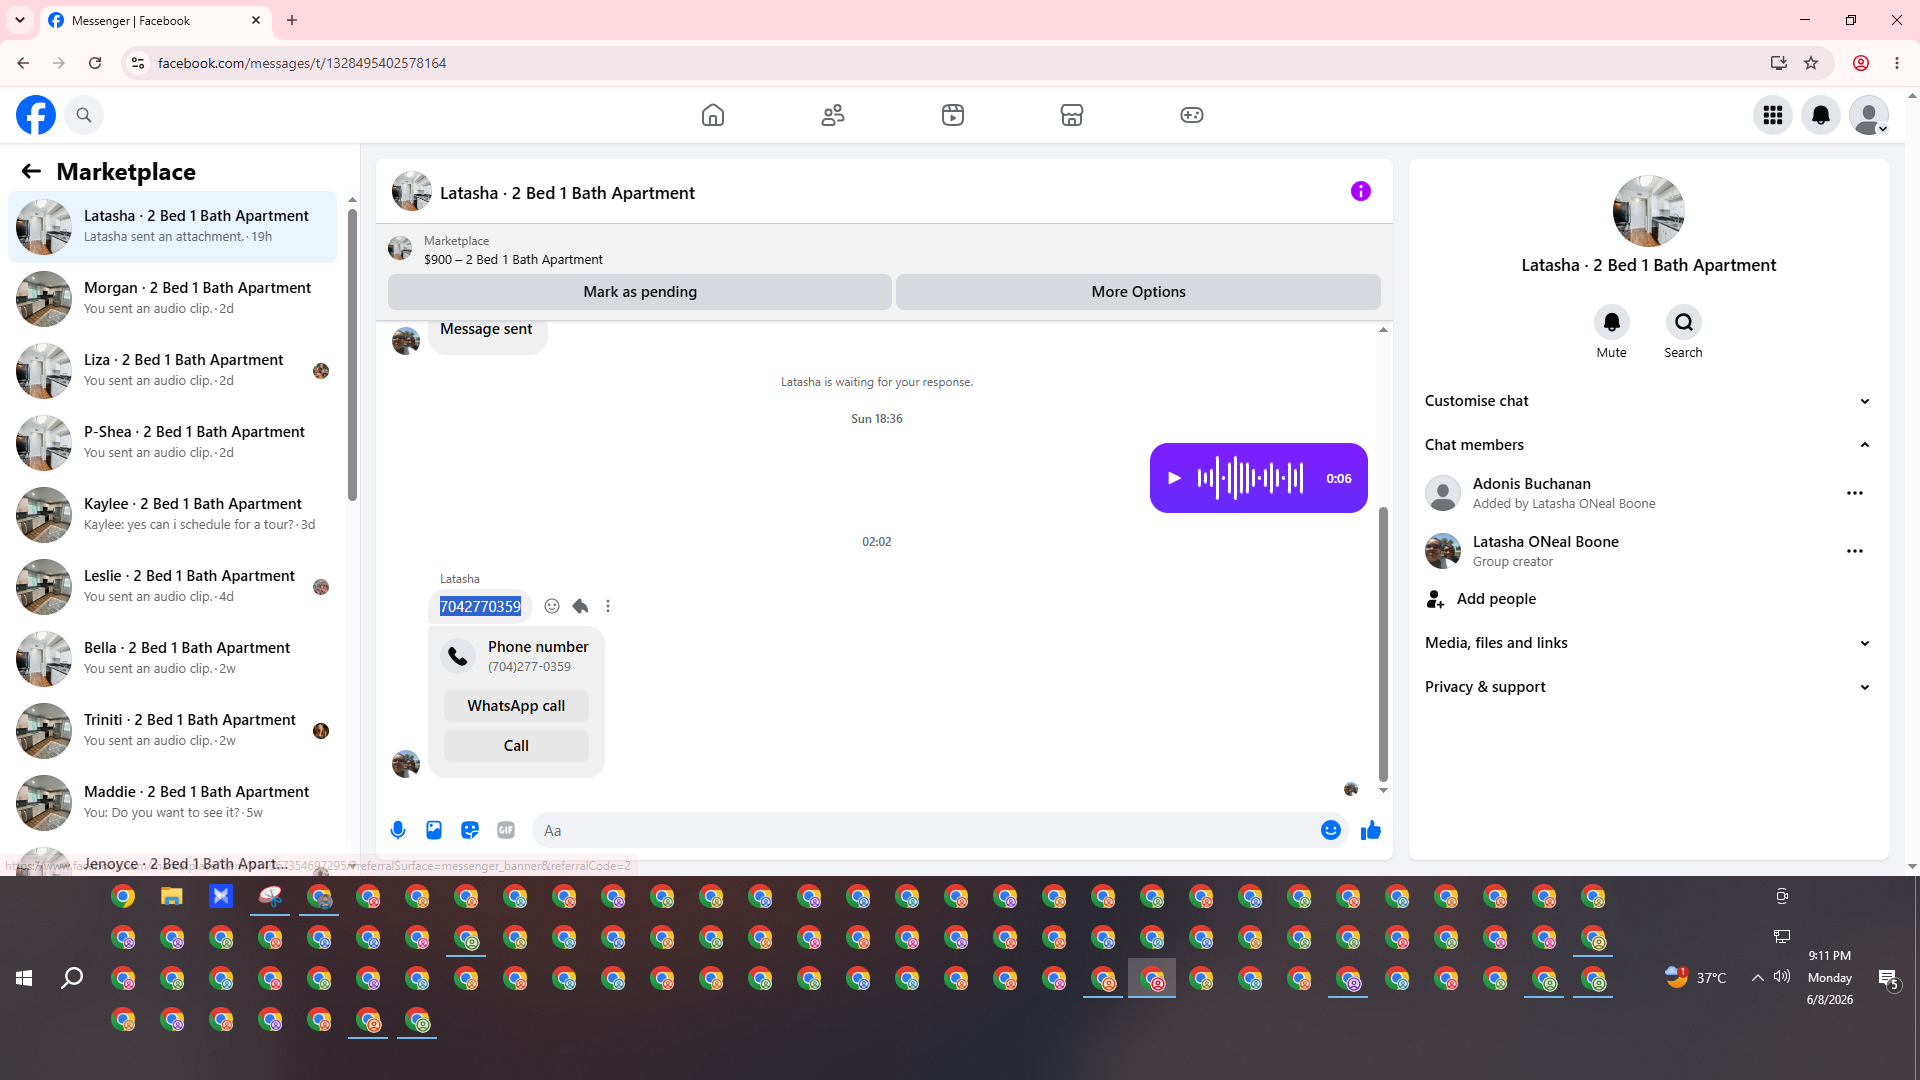Viewport: 1920px width, 1080px height.
Task: Open the Chrome tab search dropdown
Action: pos(20,20)
